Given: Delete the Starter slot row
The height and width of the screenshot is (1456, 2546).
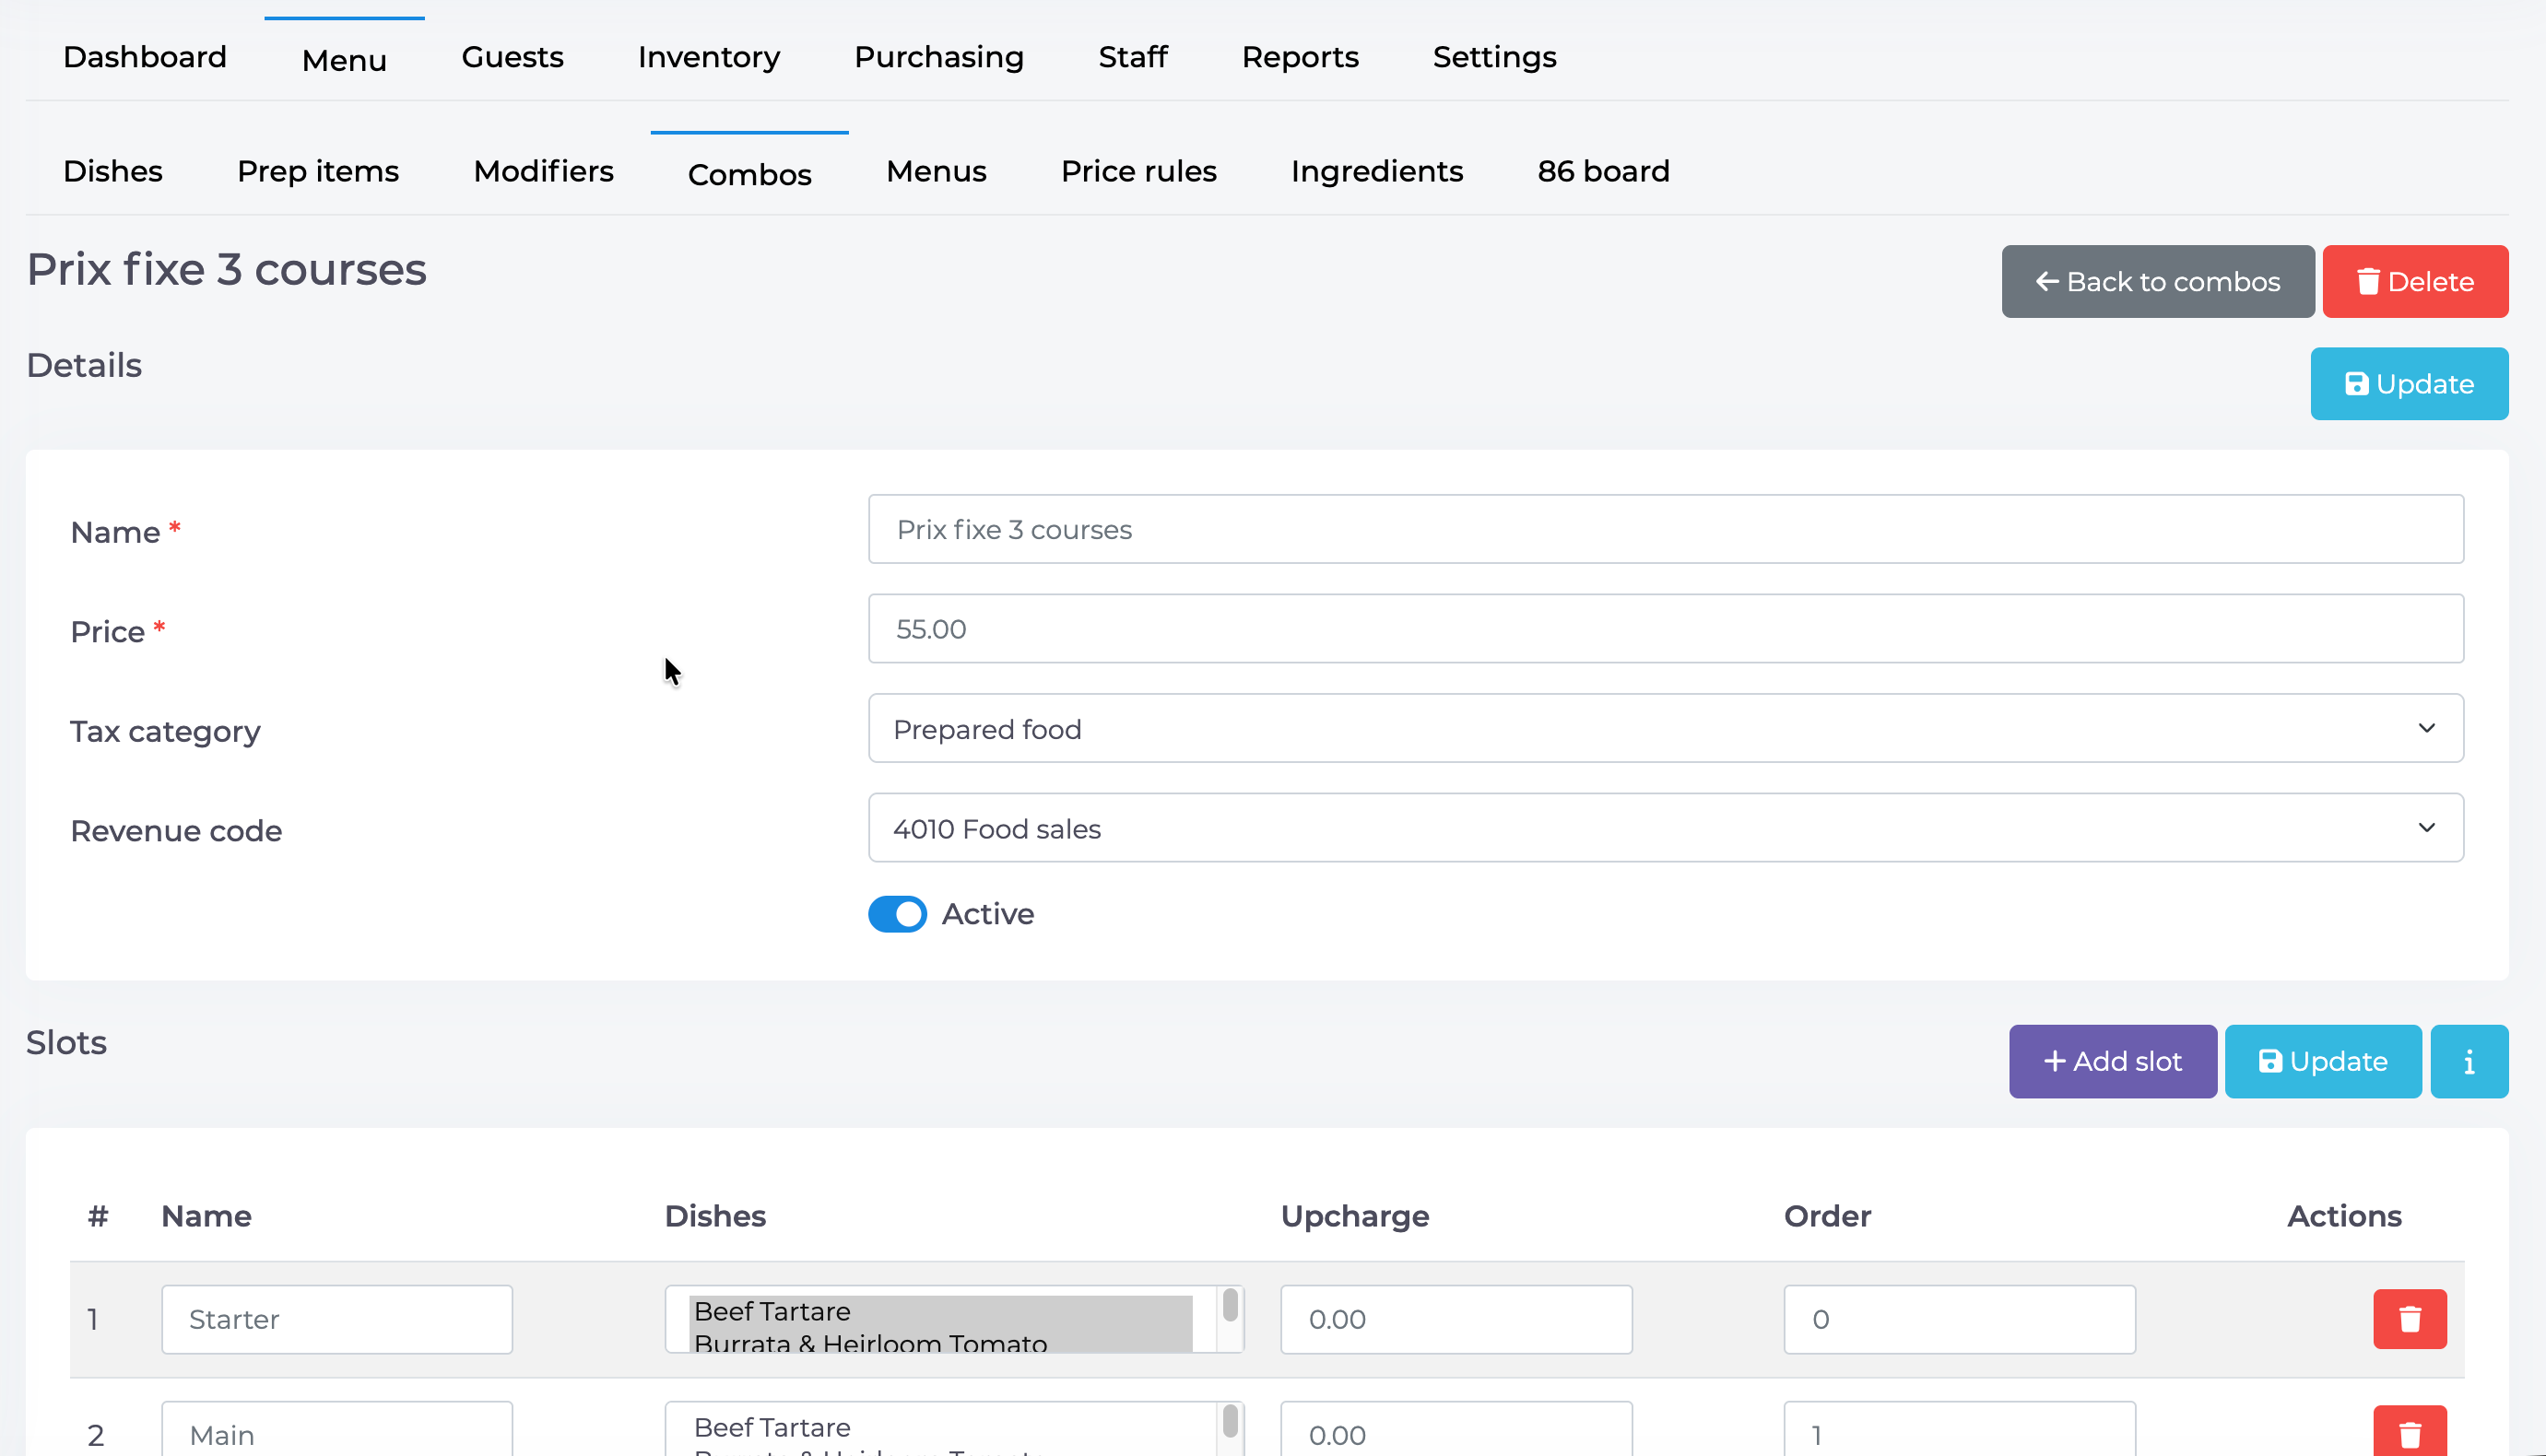Looking at the screenshot, I should click(2409, 1319).
